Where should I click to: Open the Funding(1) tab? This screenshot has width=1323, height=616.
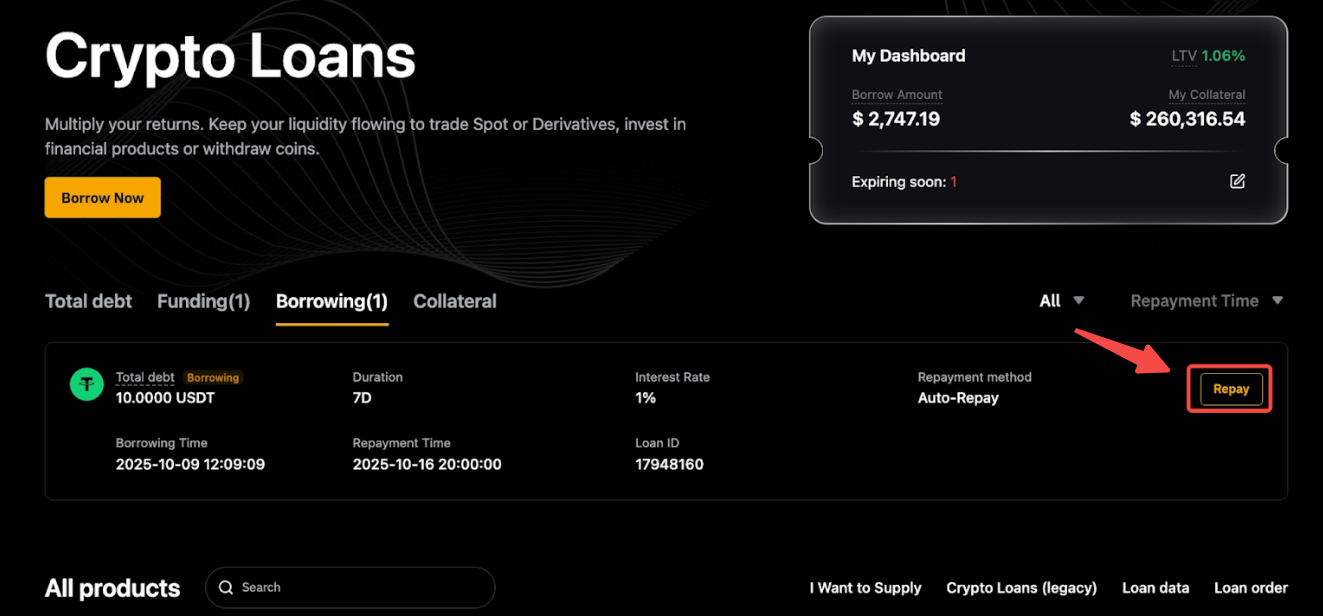[x=203, y=301]
